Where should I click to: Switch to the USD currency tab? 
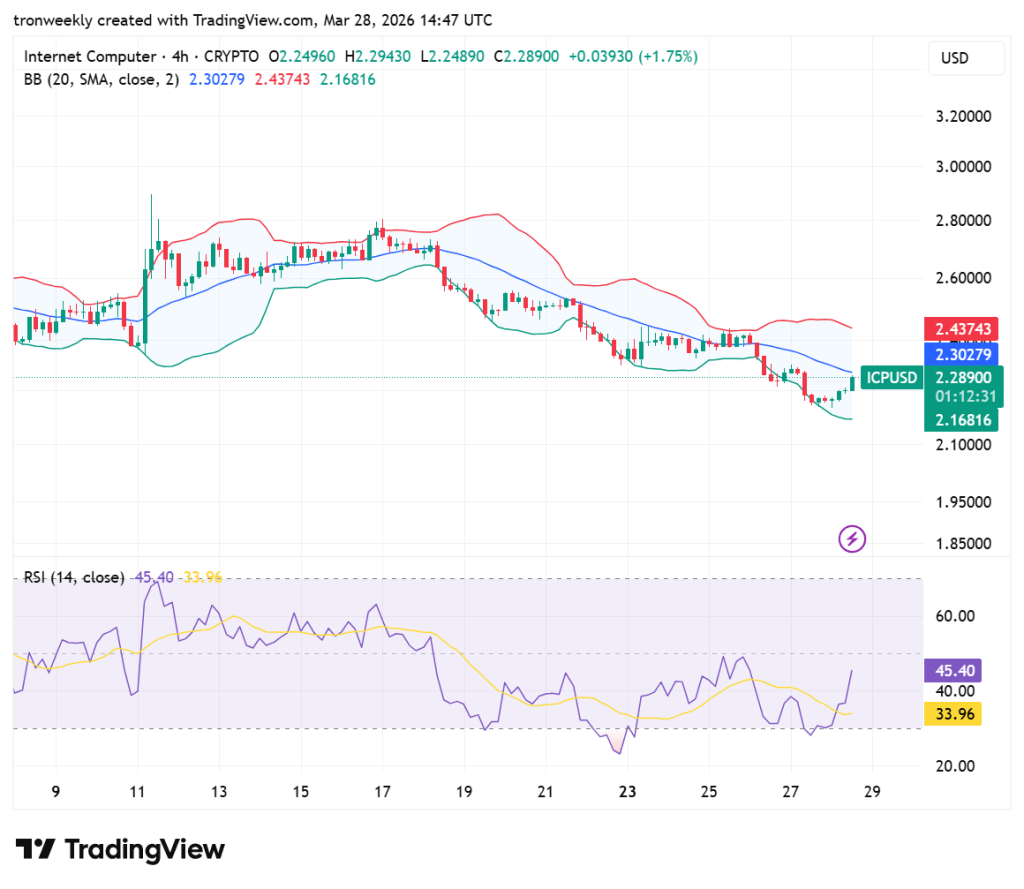click(x=966, y=58)
